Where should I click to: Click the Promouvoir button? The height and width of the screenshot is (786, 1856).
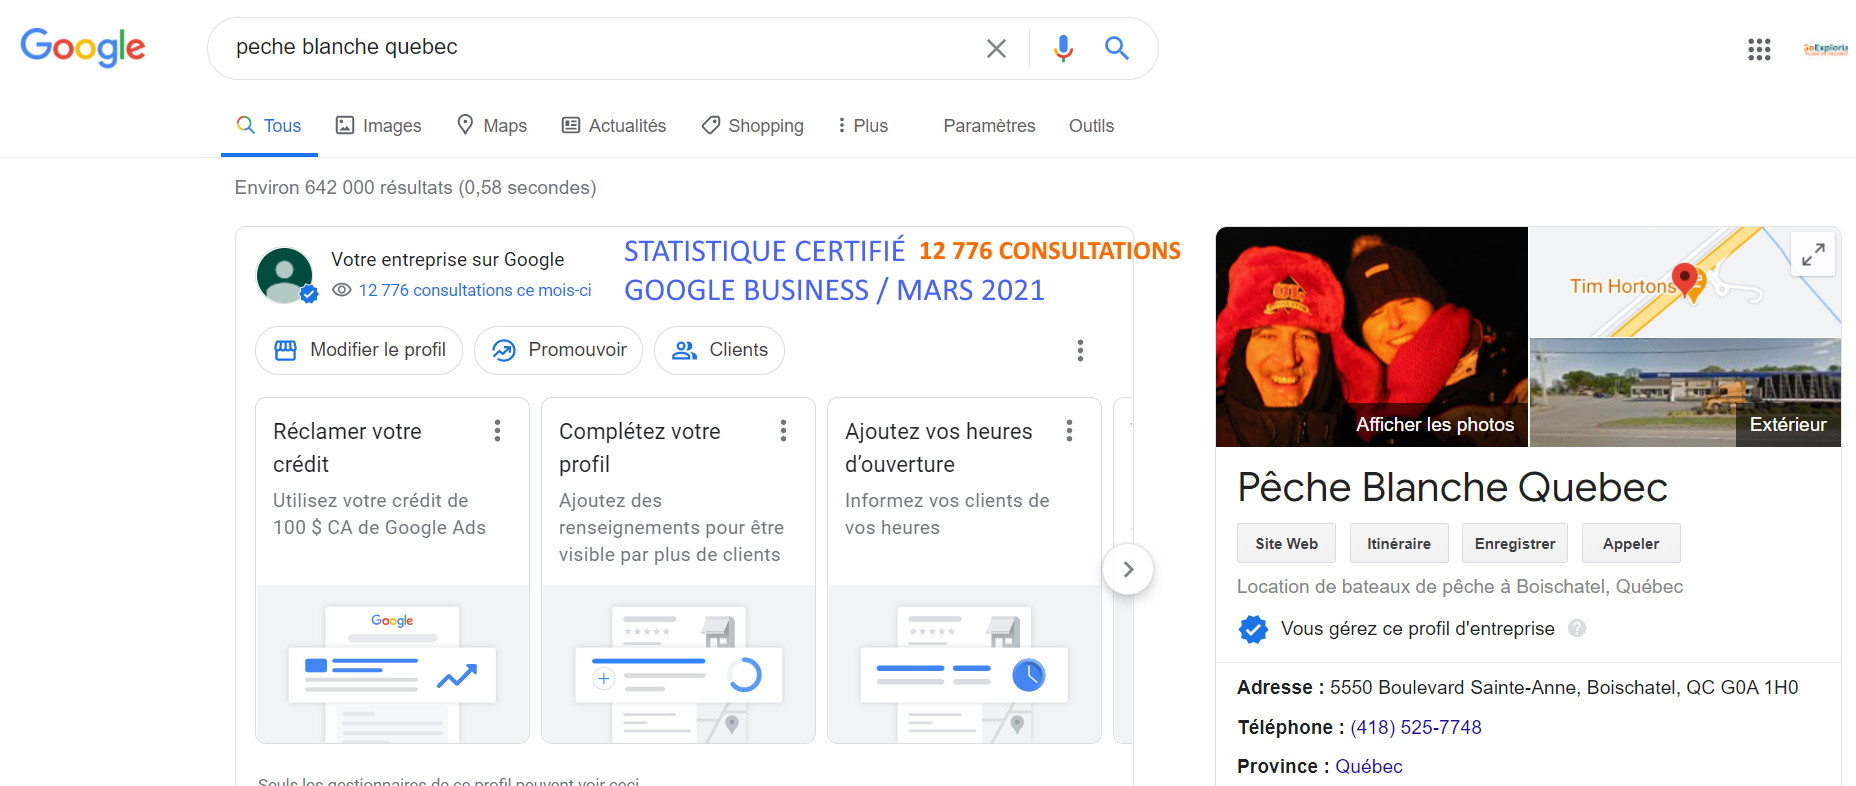tap(558, 350)
